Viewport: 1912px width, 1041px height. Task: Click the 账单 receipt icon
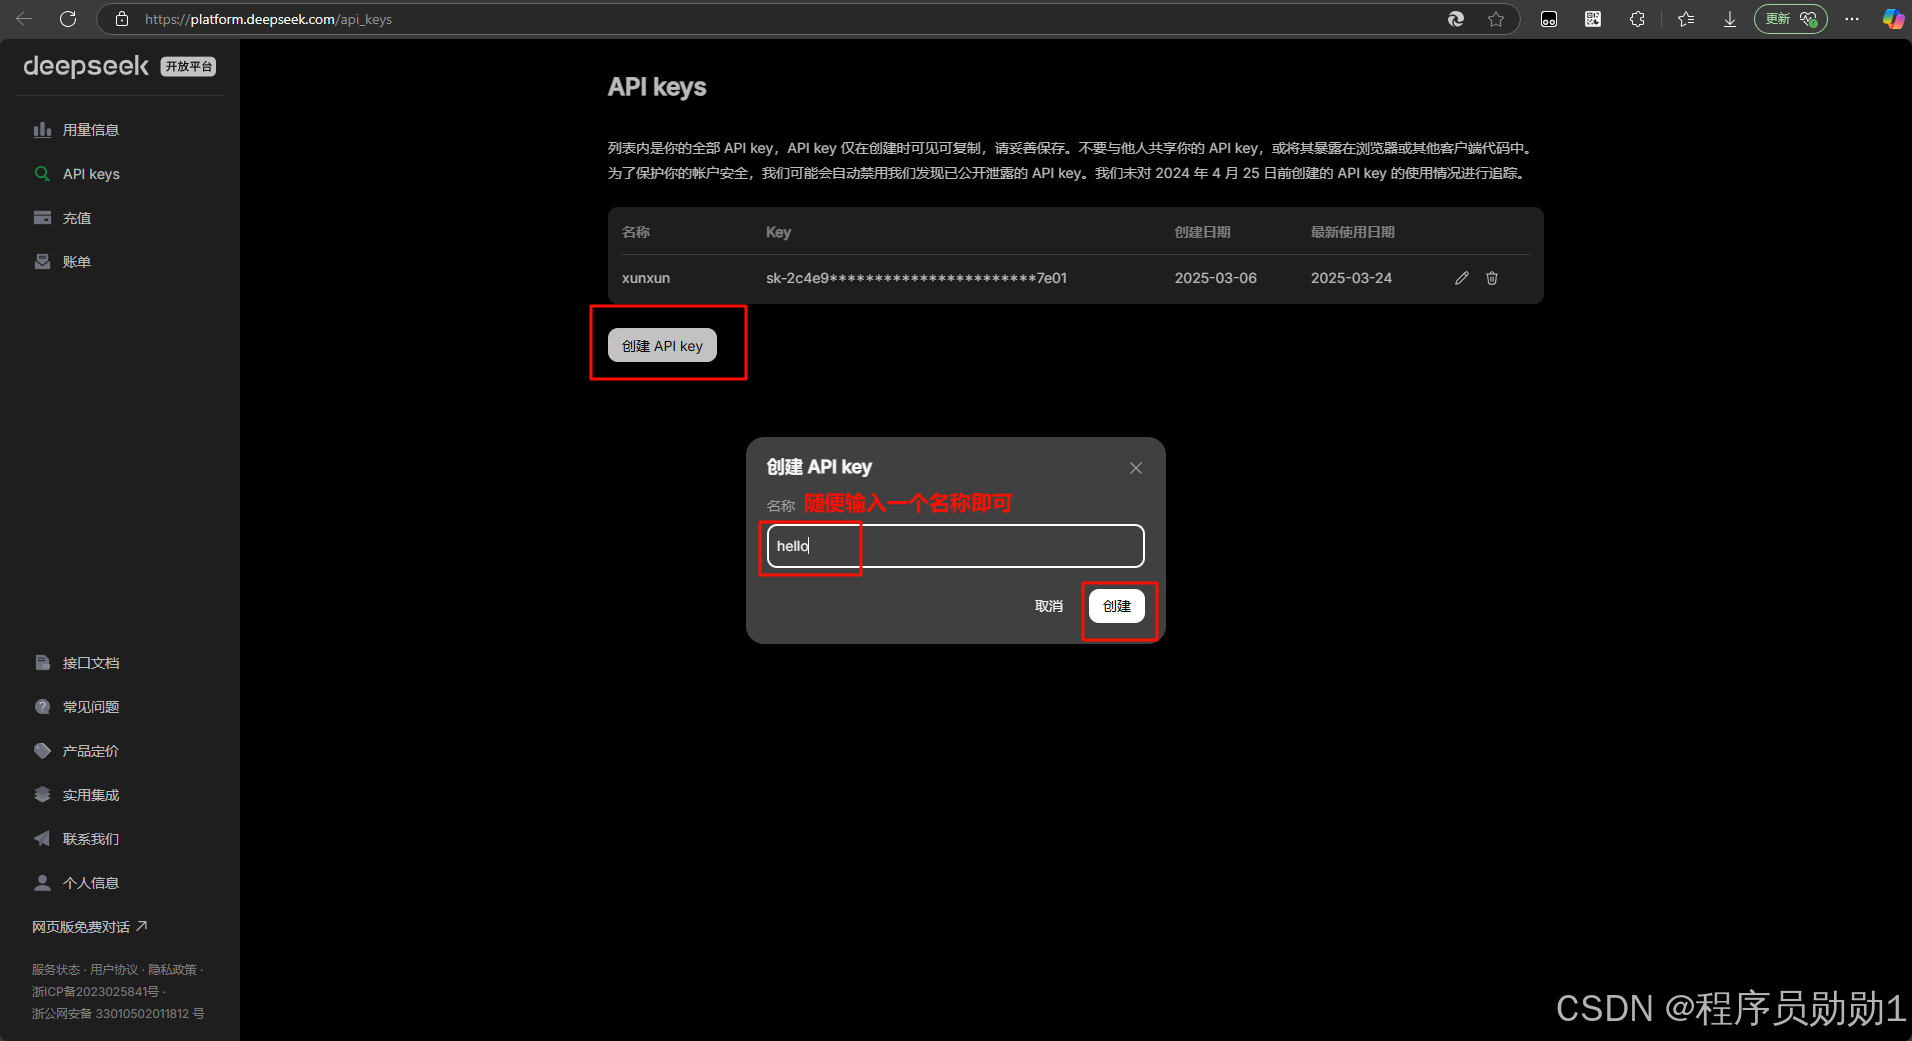click(42, 262)
